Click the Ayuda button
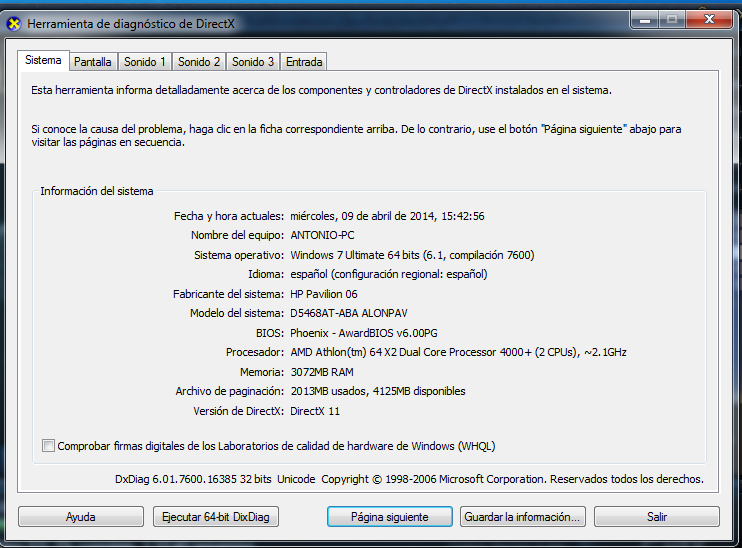The width and height of the screenshot is (742, 548). 80,517
